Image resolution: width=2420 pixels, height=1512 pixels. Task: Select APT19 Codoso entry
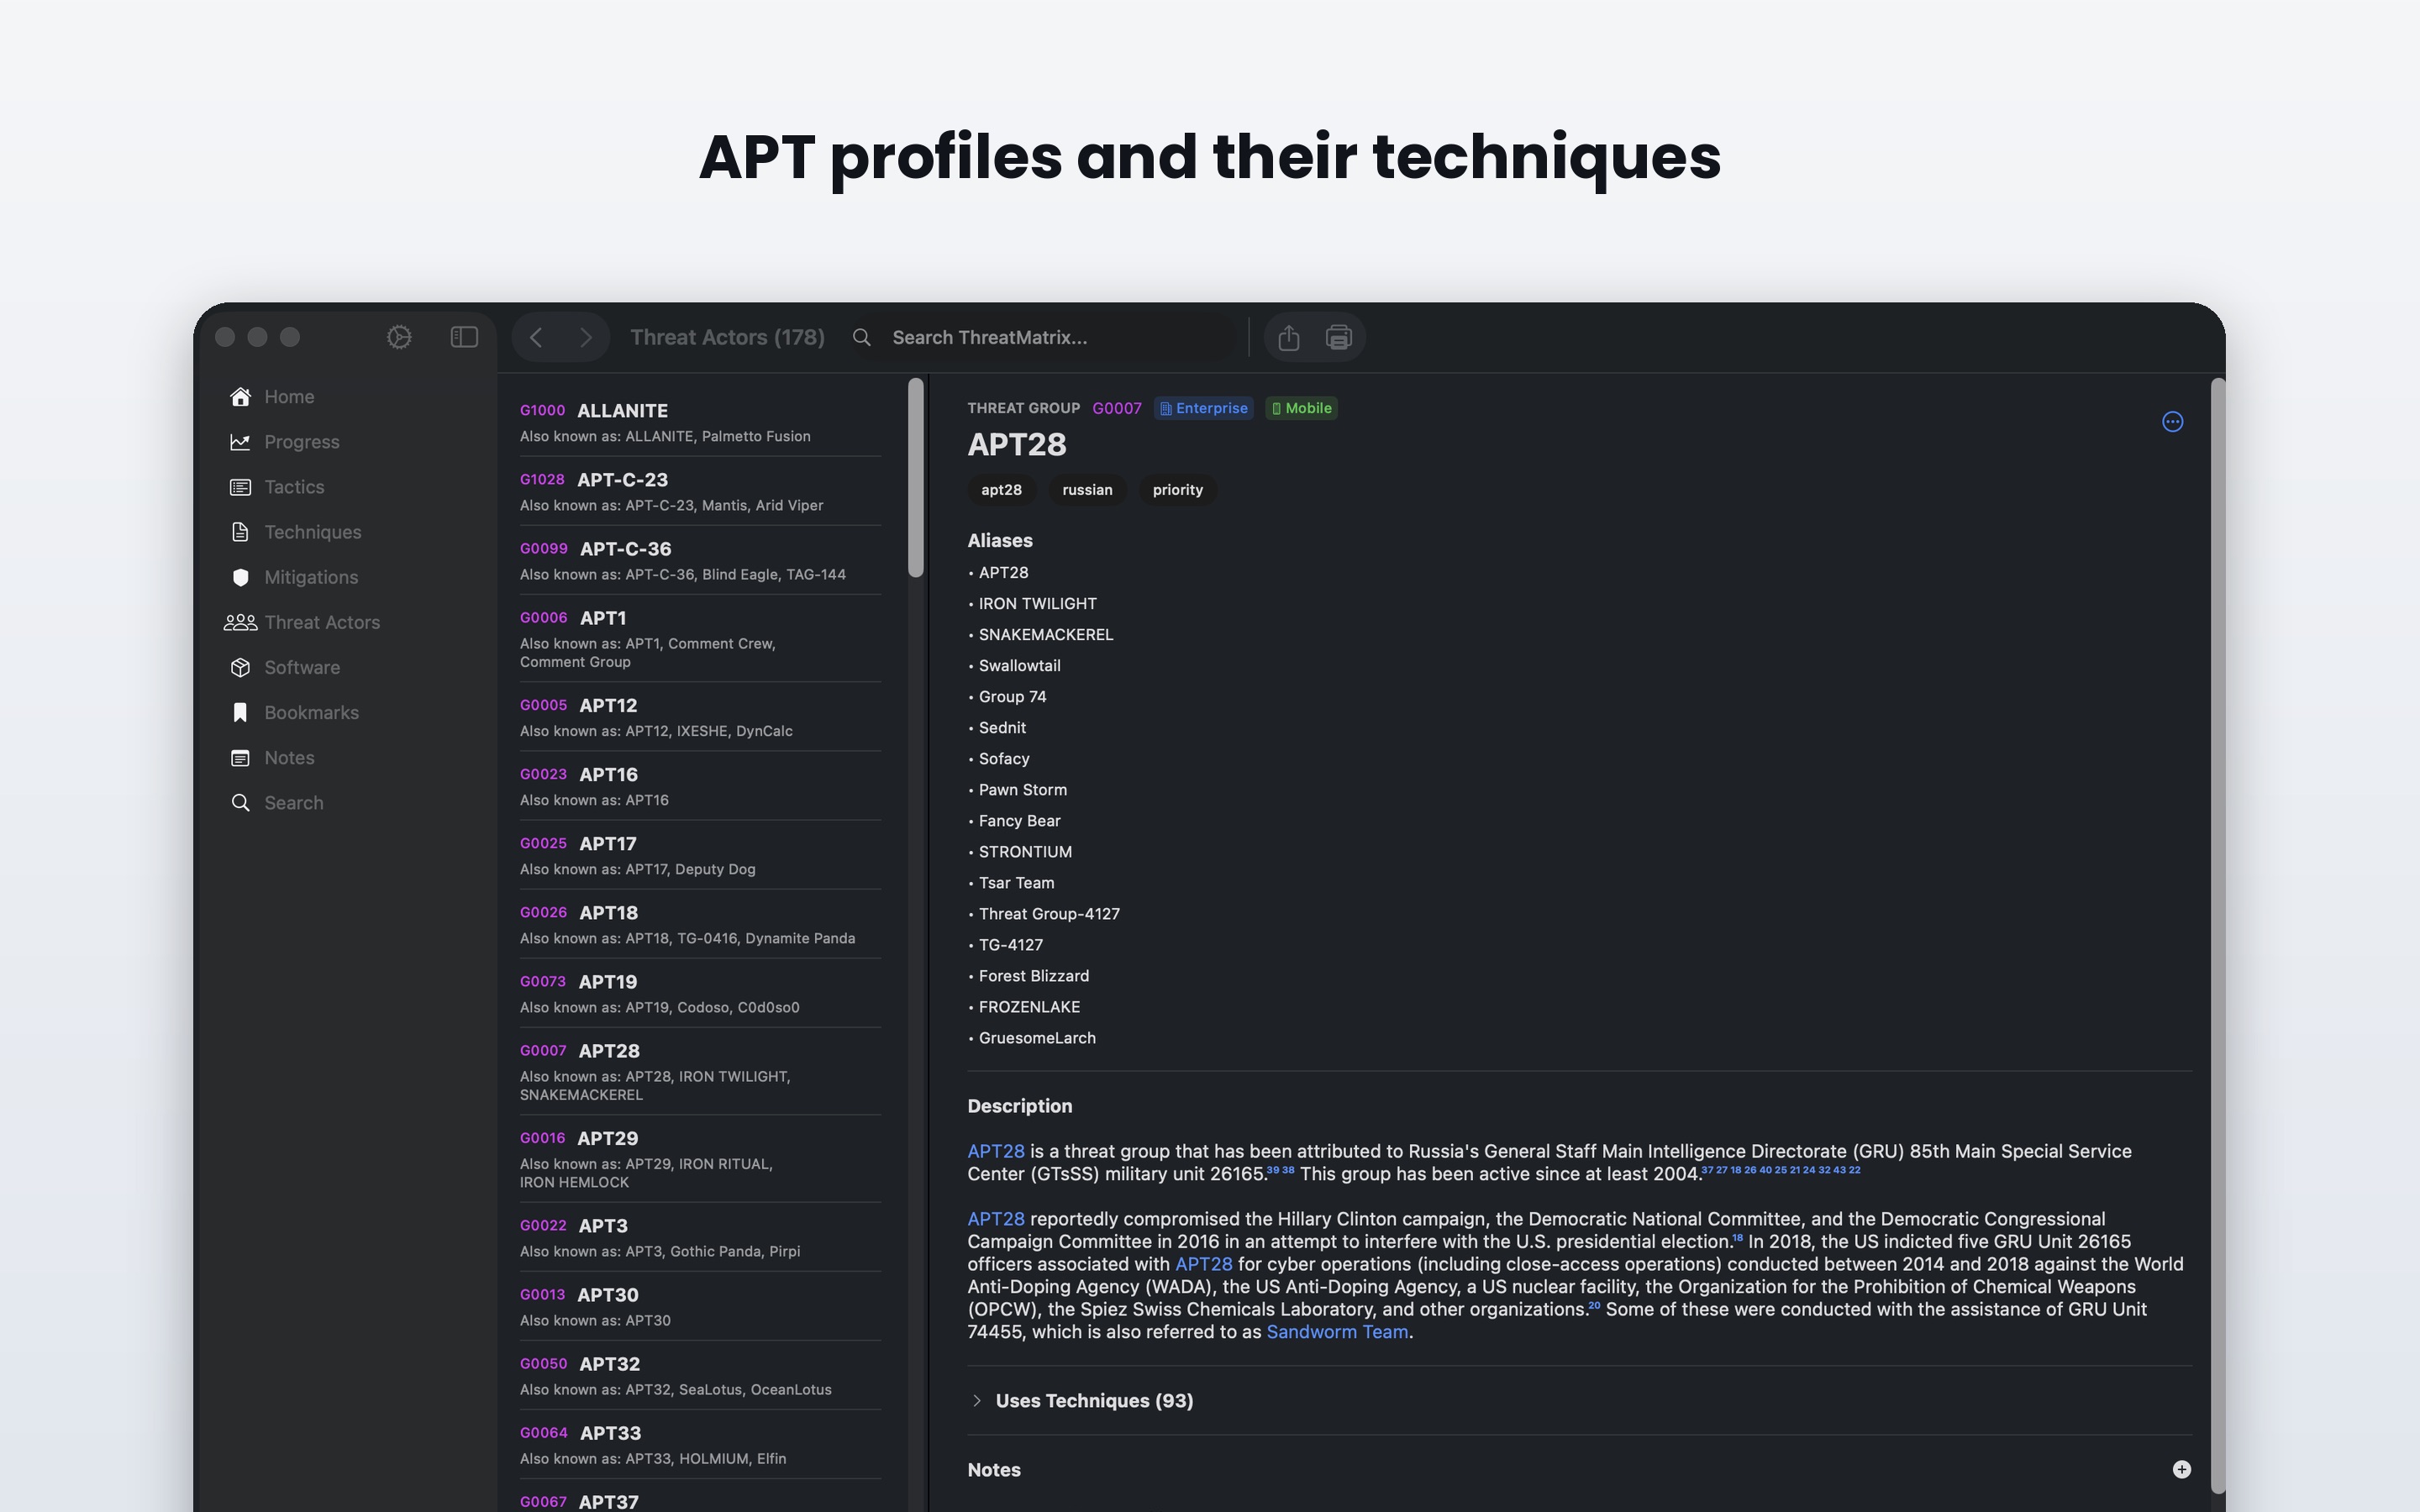pyautogui.click(x=700, y=993)
